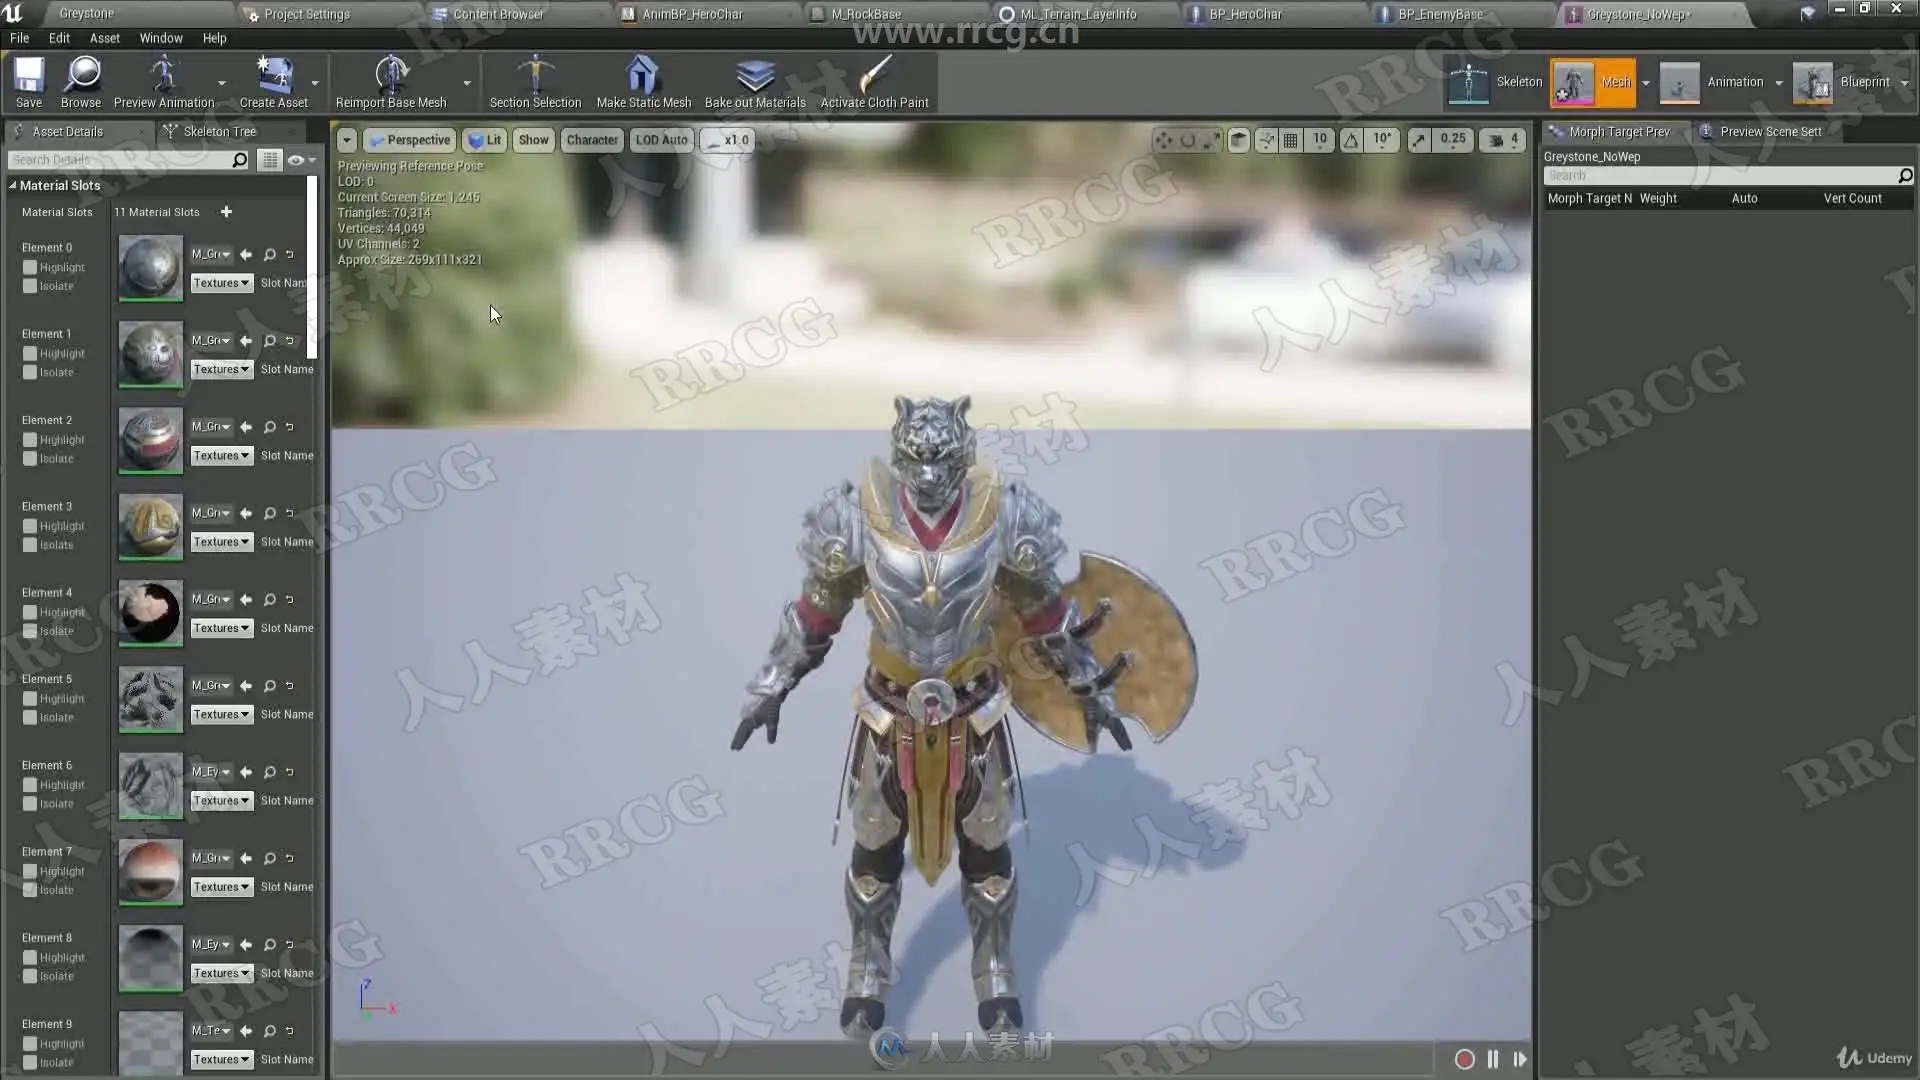
Task: Click the Perspective view button
Action: (x=410, y=140)
